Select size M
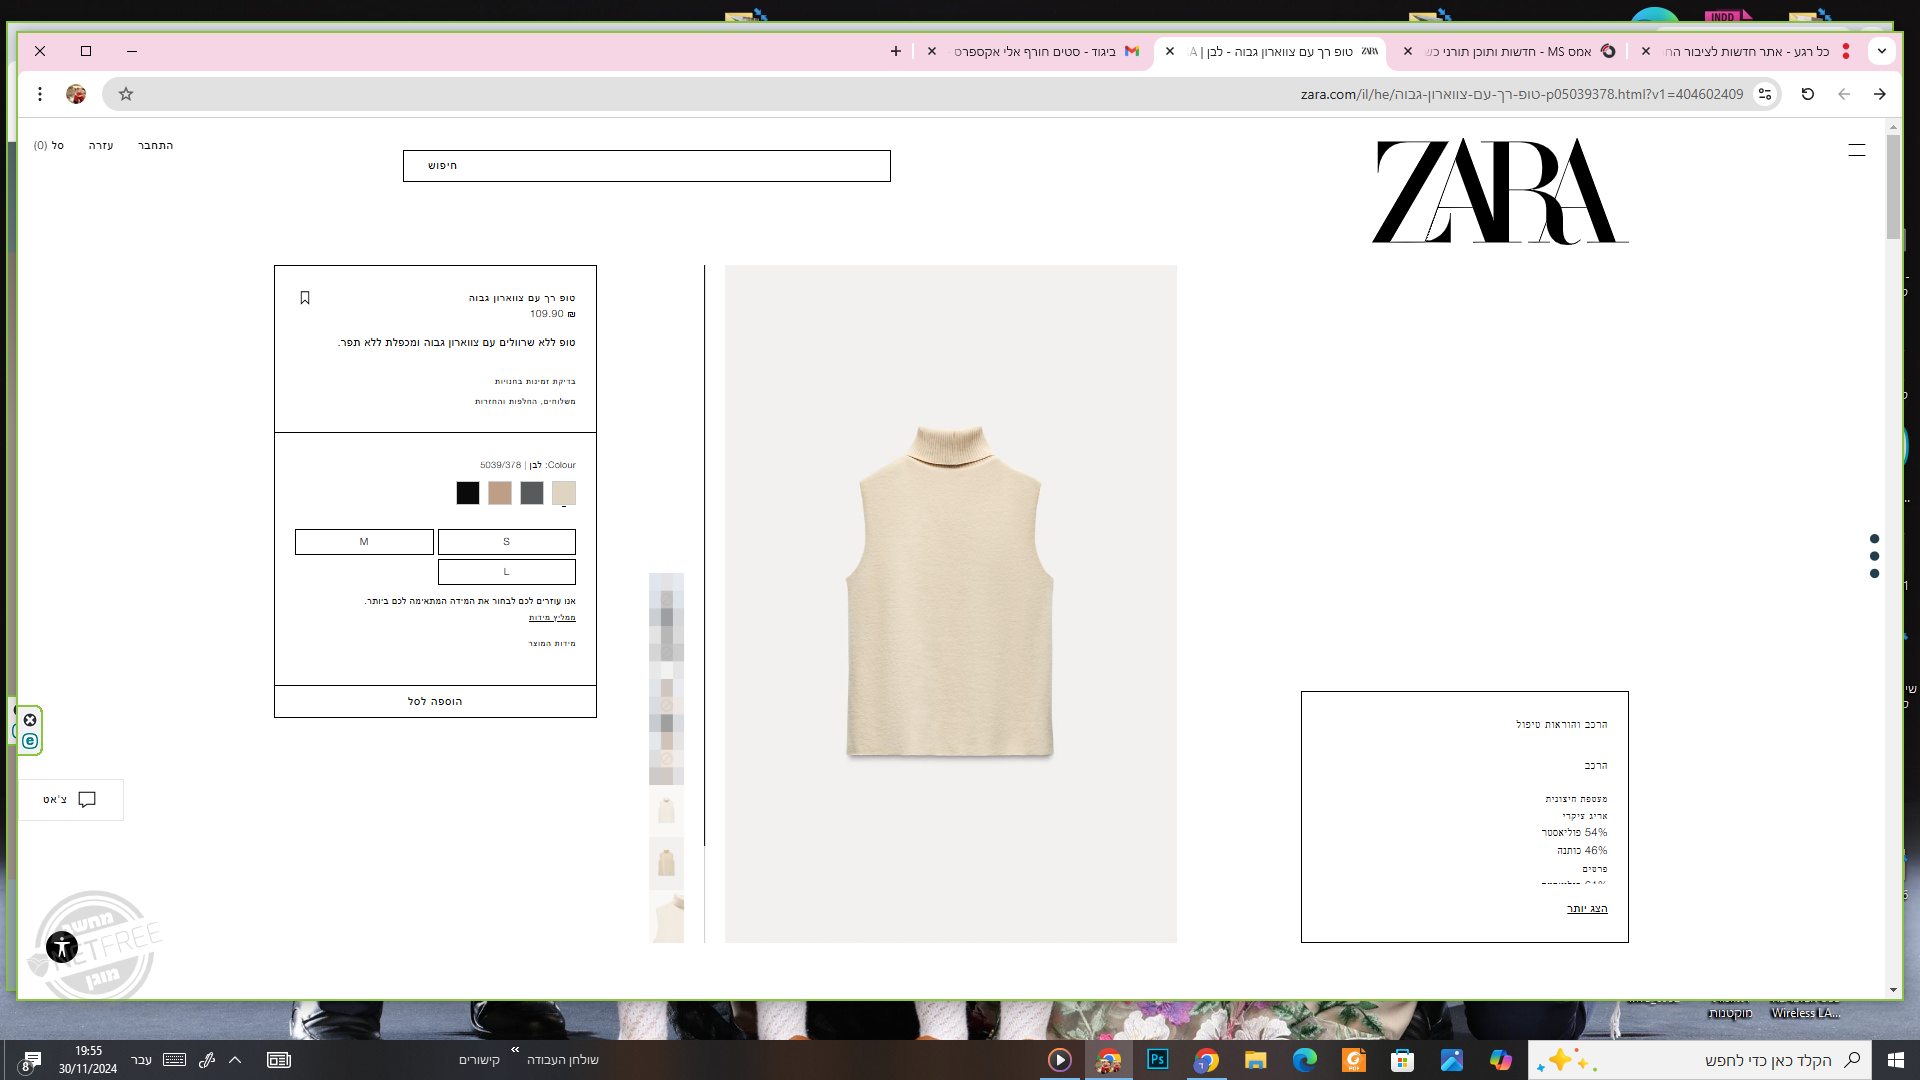Screen dimensions: 1920x1080 pos(364,542)
